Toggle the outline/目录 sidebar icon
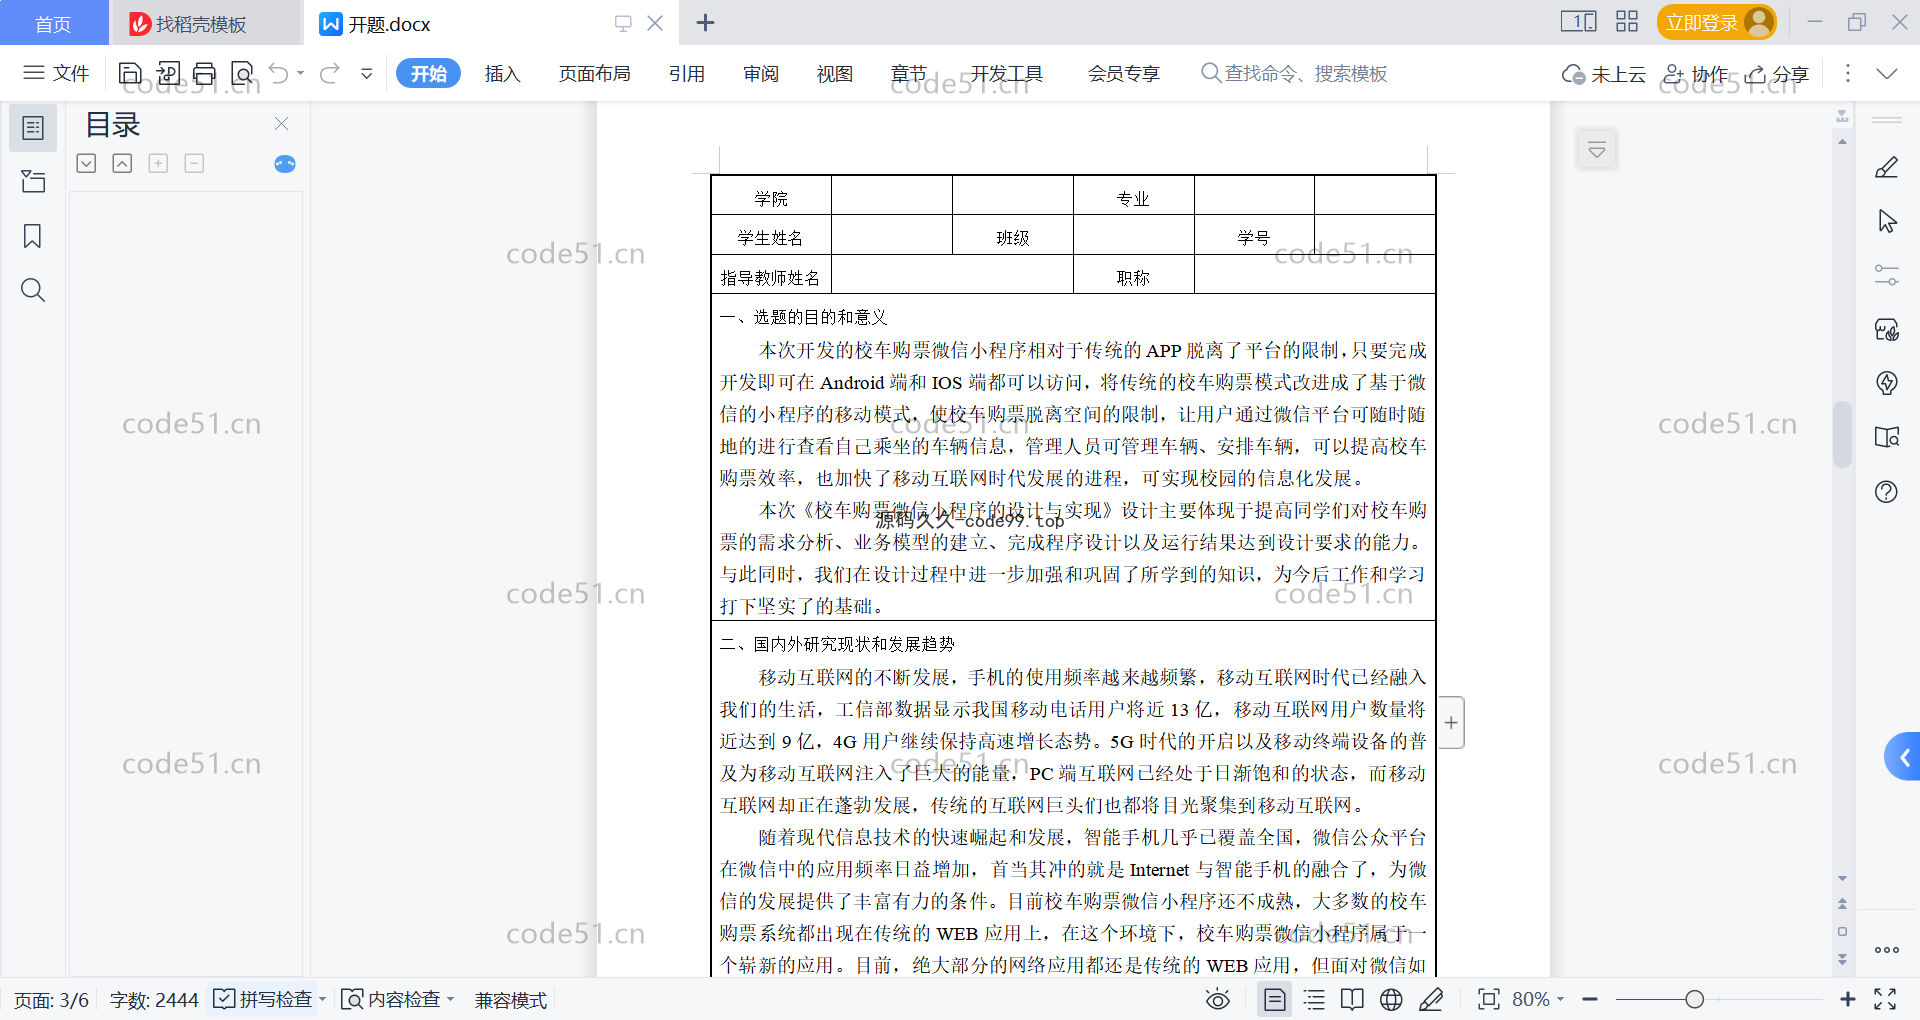The image size is (1920, 1020). (x=33, y=128)
